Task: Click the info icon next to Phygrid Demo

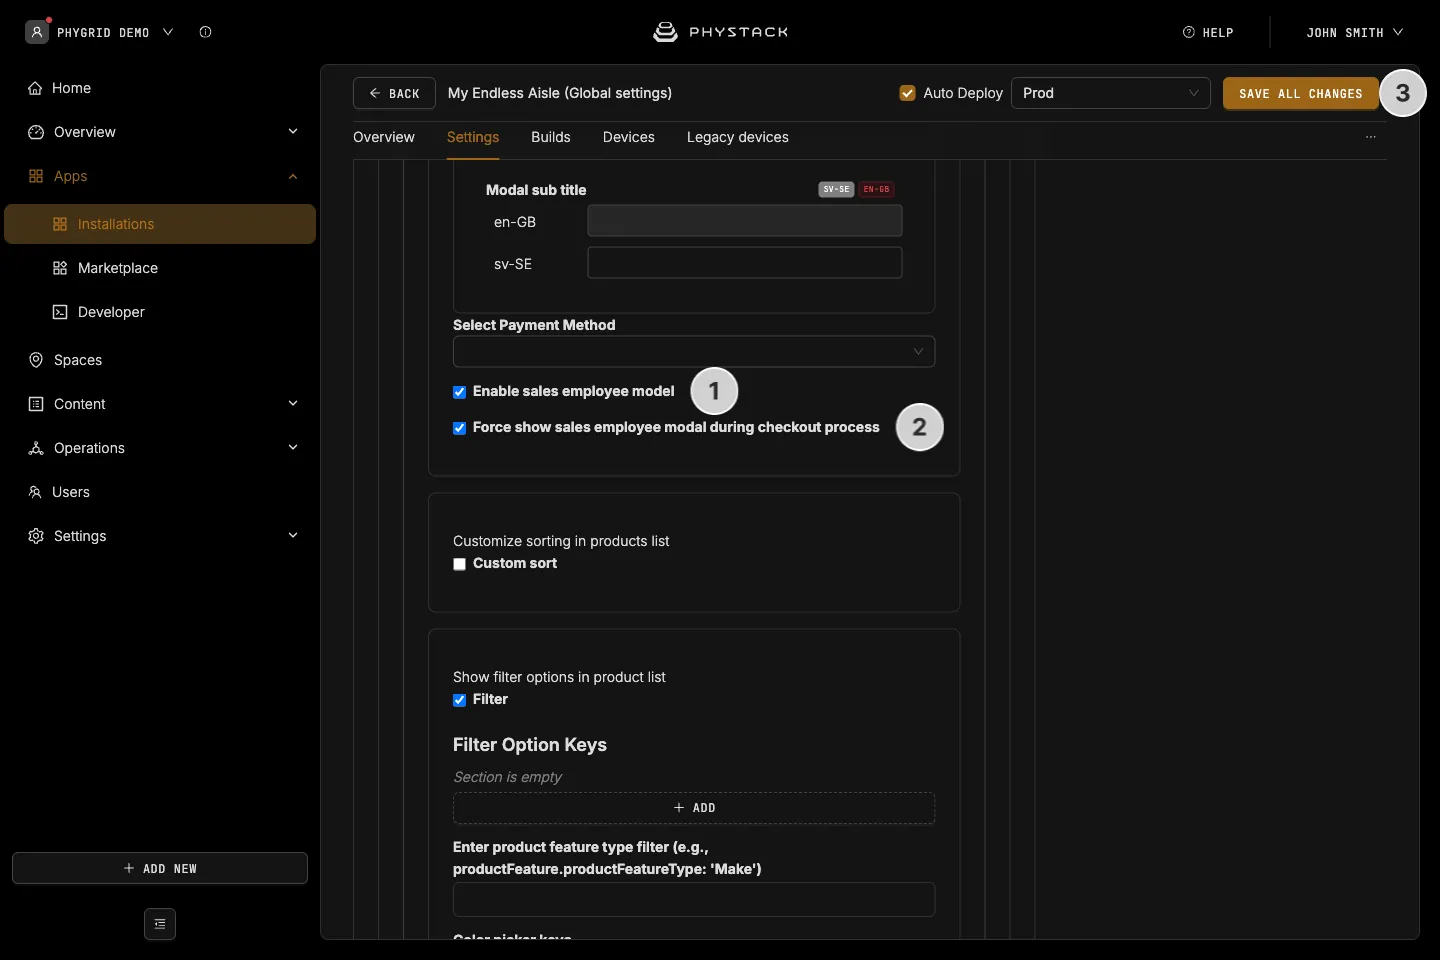Action: pos(205,32)
